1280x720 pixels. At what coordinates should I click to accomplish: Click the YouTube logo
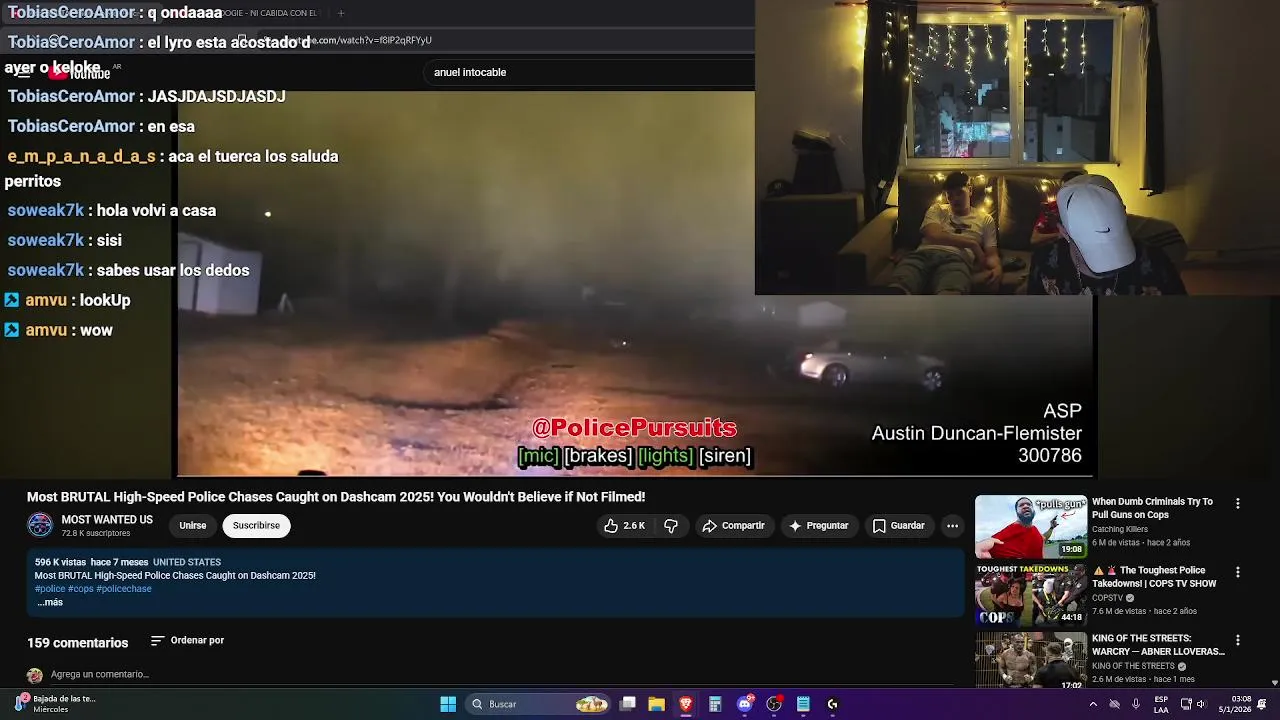pyautogui.click(x=80, y=72)
